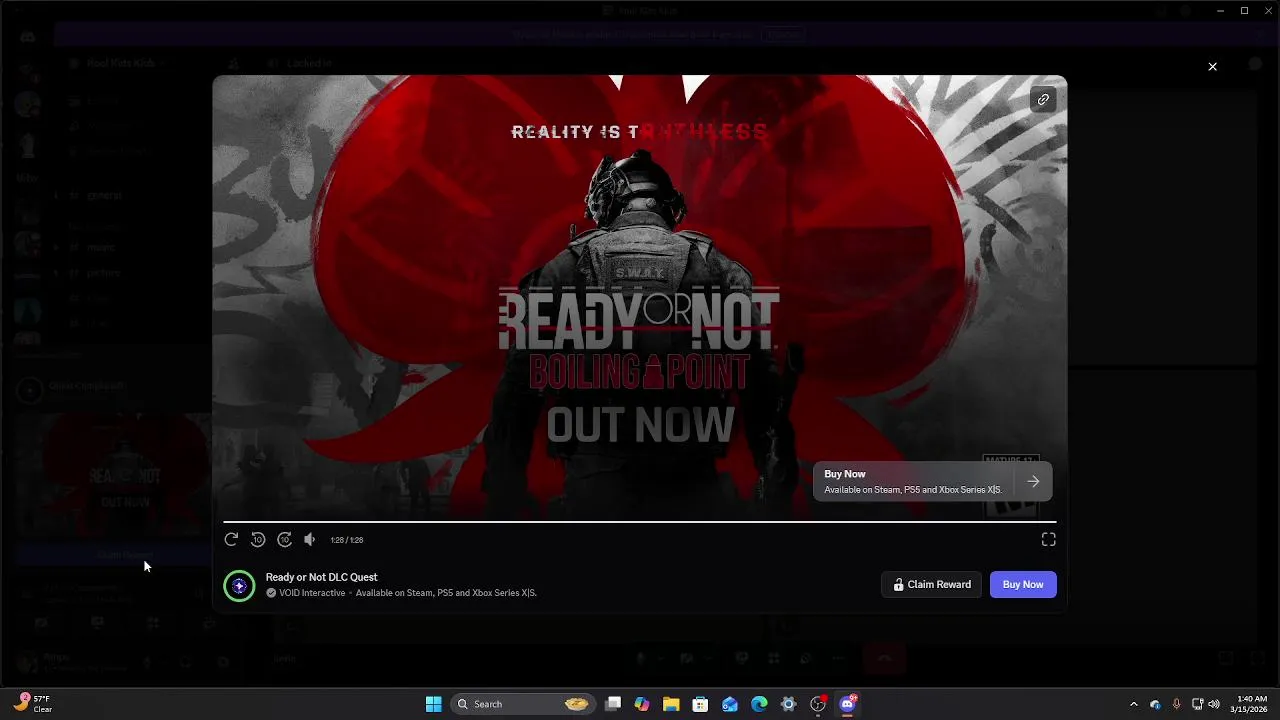1280x720 pixels.
Task: Copy the quest link using the chain icon
Action: (x=1043, y=100)
